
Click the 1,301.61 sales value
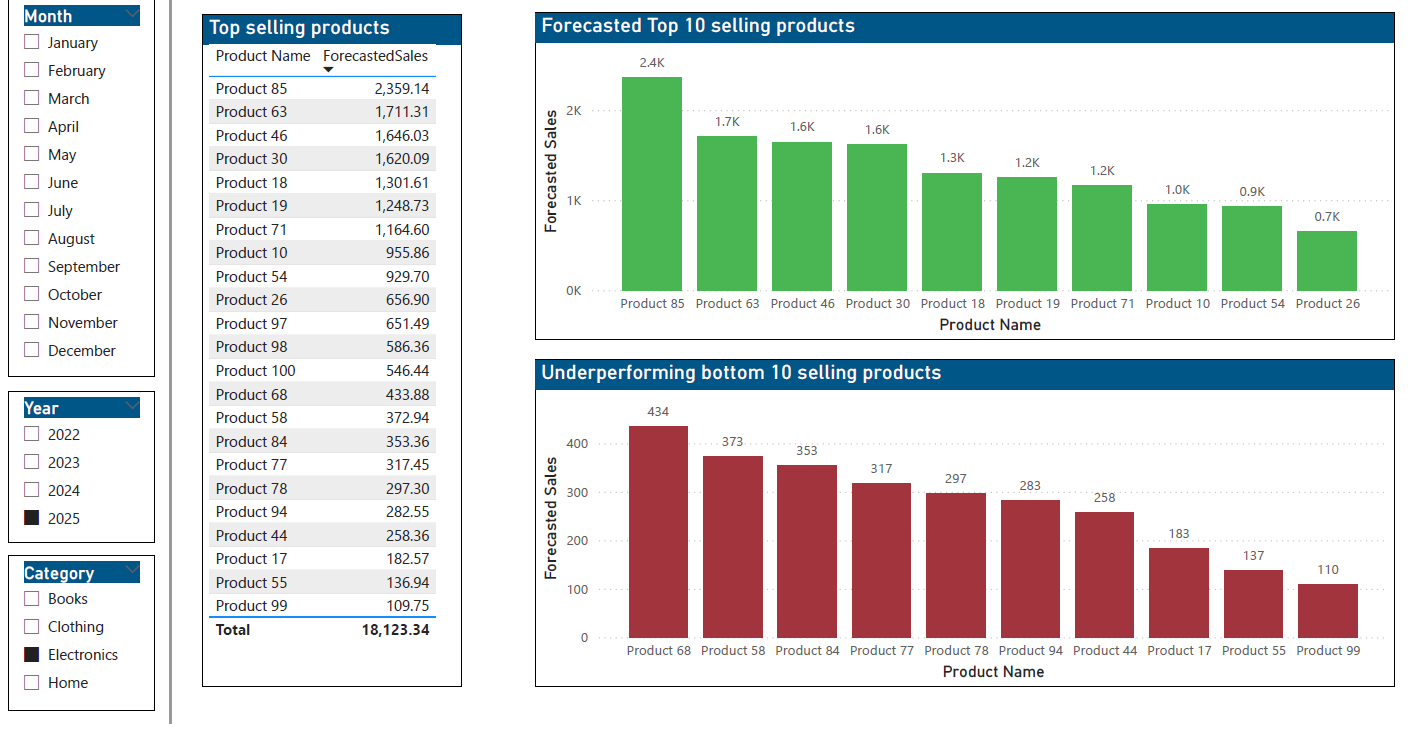[x=402, y=182]
